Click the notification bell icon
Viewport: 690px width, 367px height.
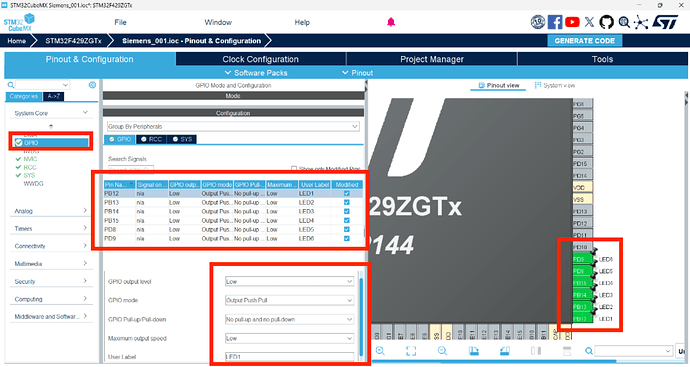pyautogui.click(x=391, y=22)
